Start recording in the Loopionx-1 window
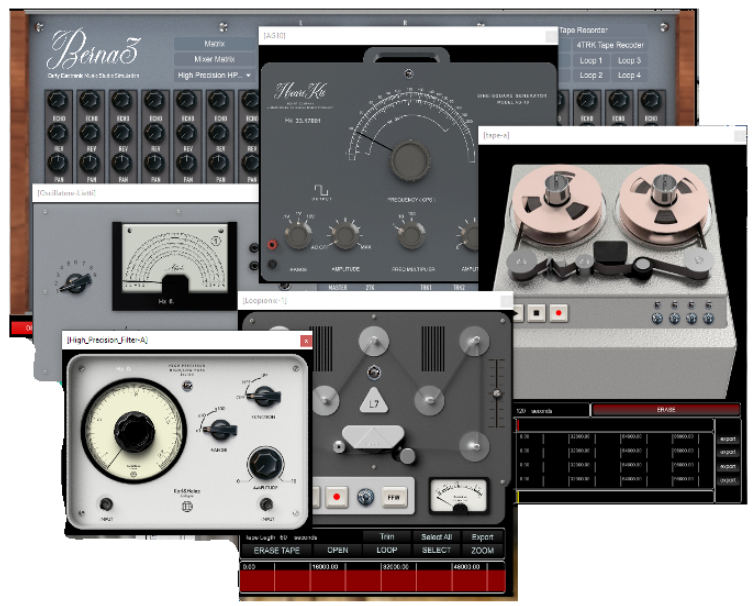The image size is (755, 606). (x=337, y=497)
